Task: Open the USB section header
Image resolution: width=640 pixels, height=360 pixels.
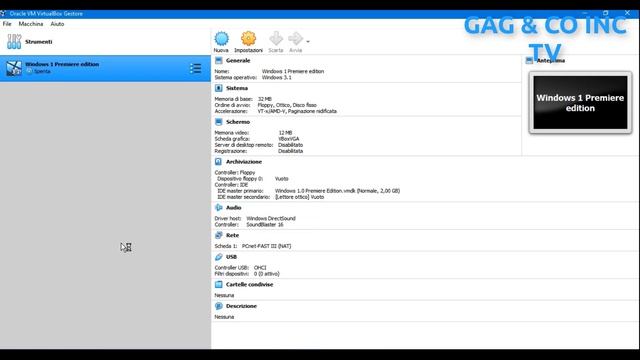Action: pos(231,257)
